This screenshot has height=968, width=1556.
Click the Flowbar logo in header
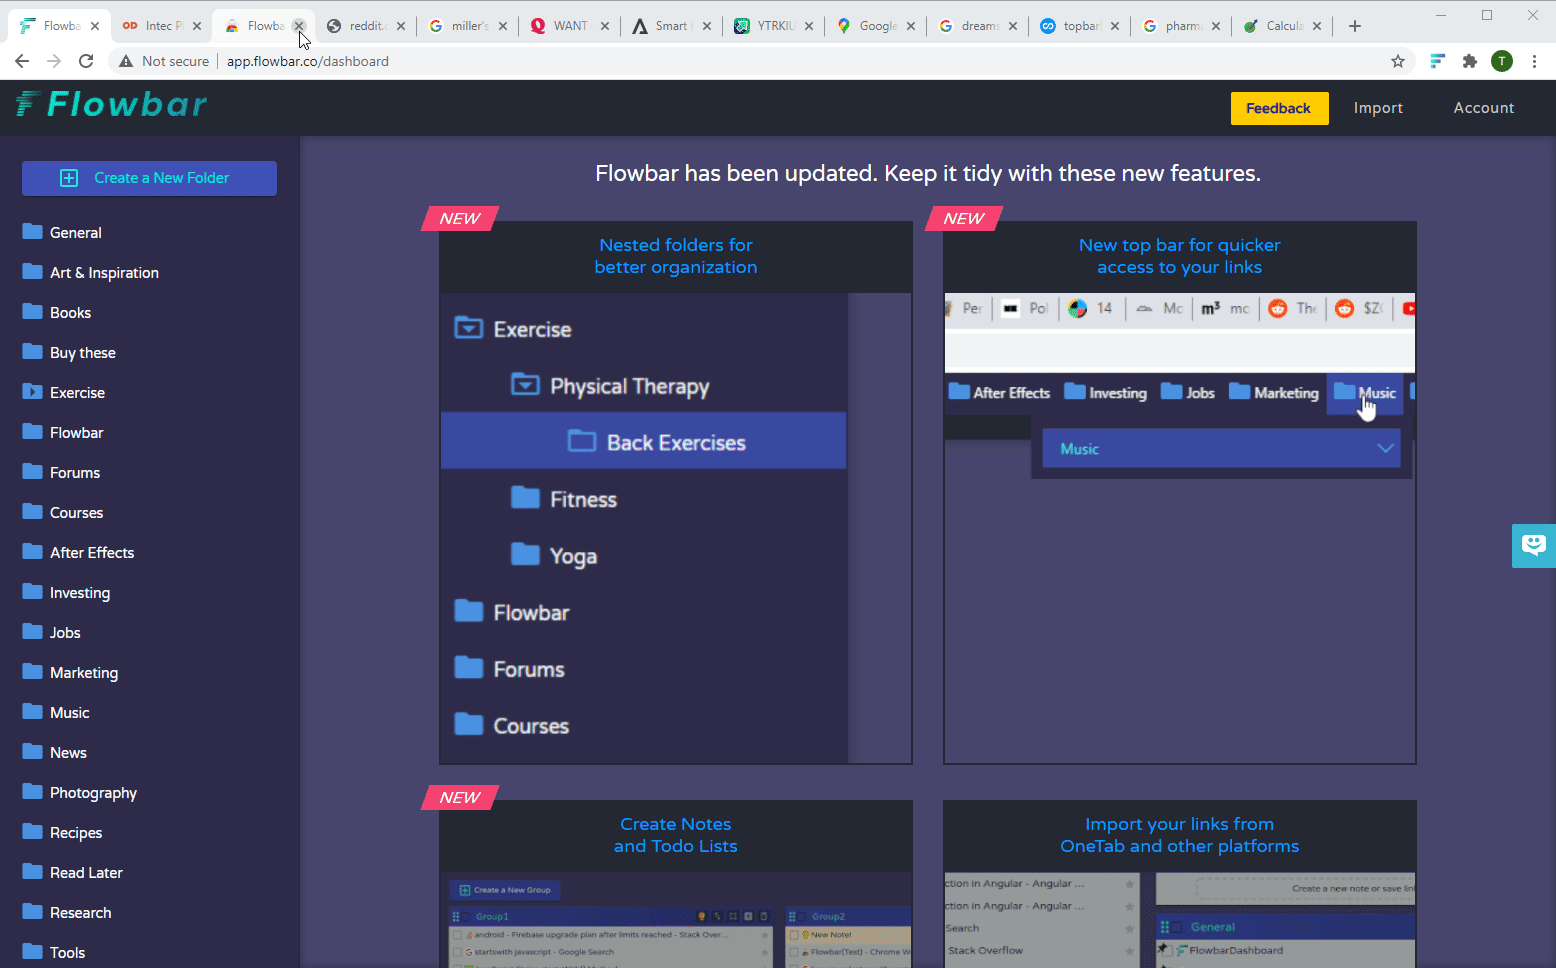111,104
